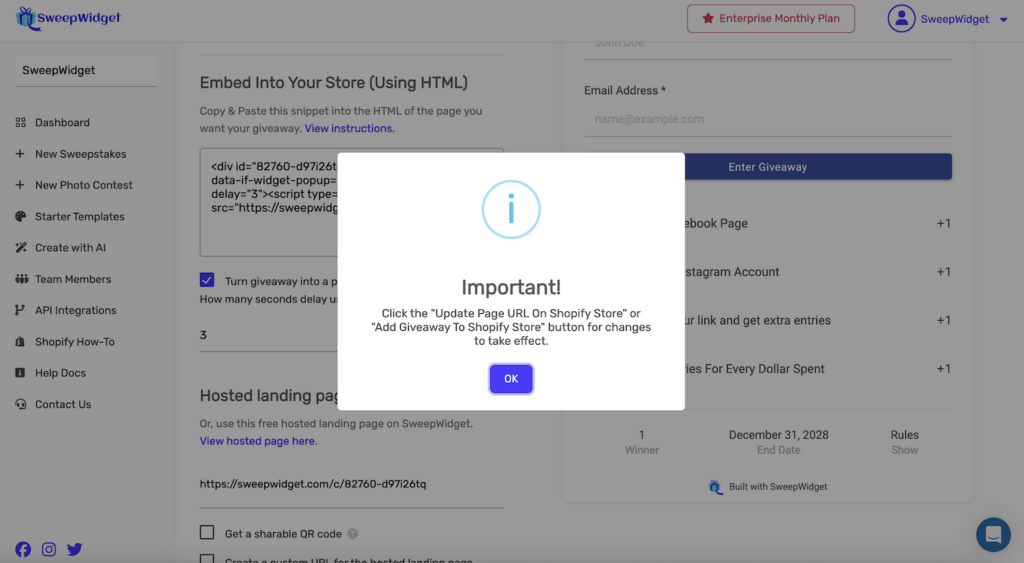Click the star Enterprise Monthly Plan button
1024x563 pixels.
point(771,18)
